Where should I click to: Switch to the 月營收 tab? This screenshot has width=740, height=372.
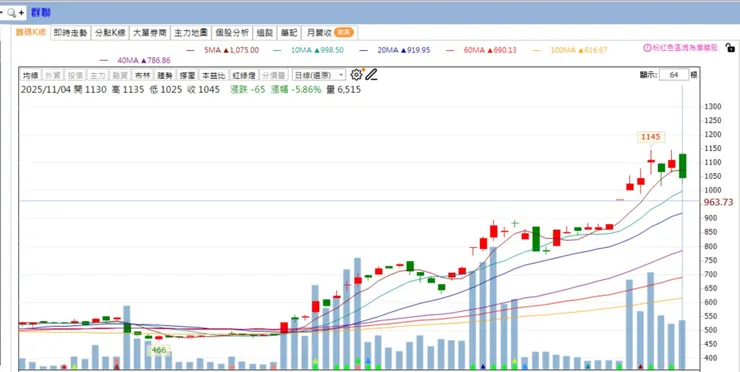(329, 33)
